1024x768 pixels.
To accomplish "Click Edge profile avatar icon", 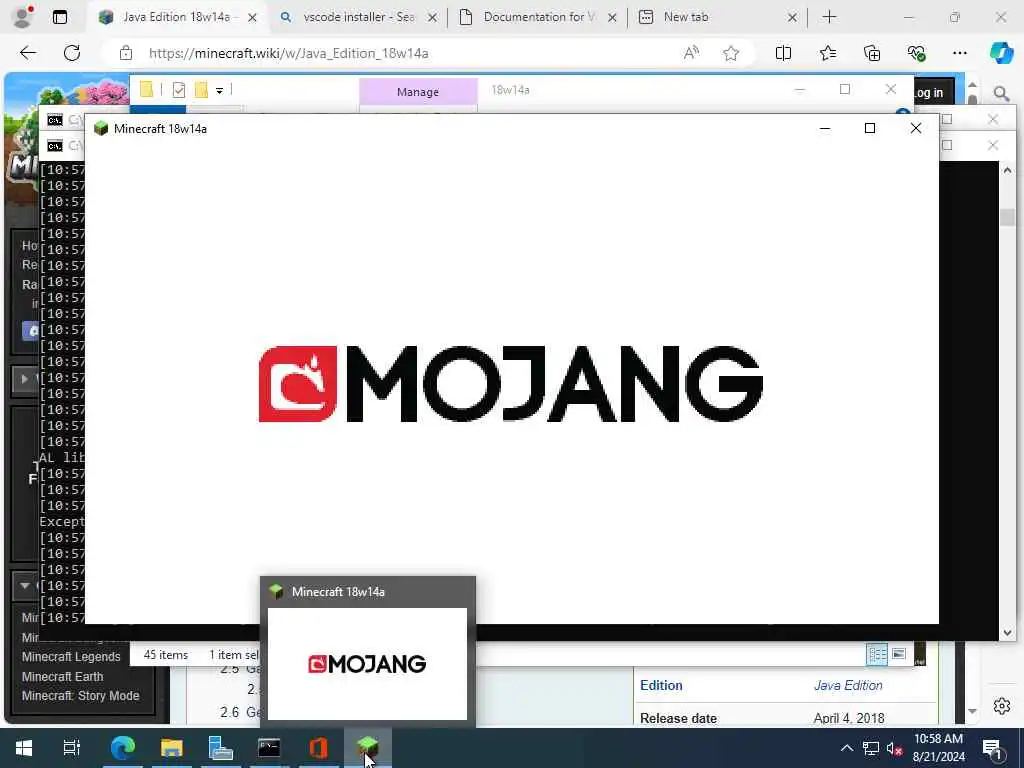I will [23, 17].
